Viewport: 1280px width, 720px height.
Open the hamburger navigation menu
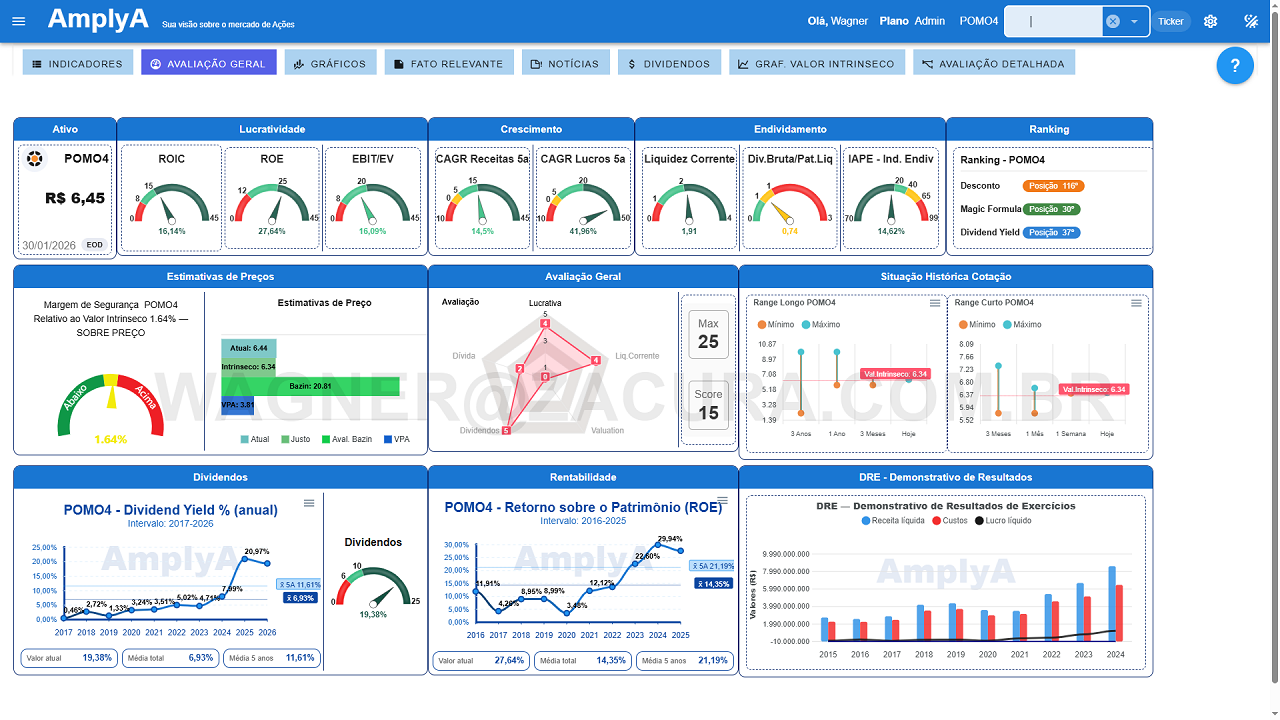(18, 21)
